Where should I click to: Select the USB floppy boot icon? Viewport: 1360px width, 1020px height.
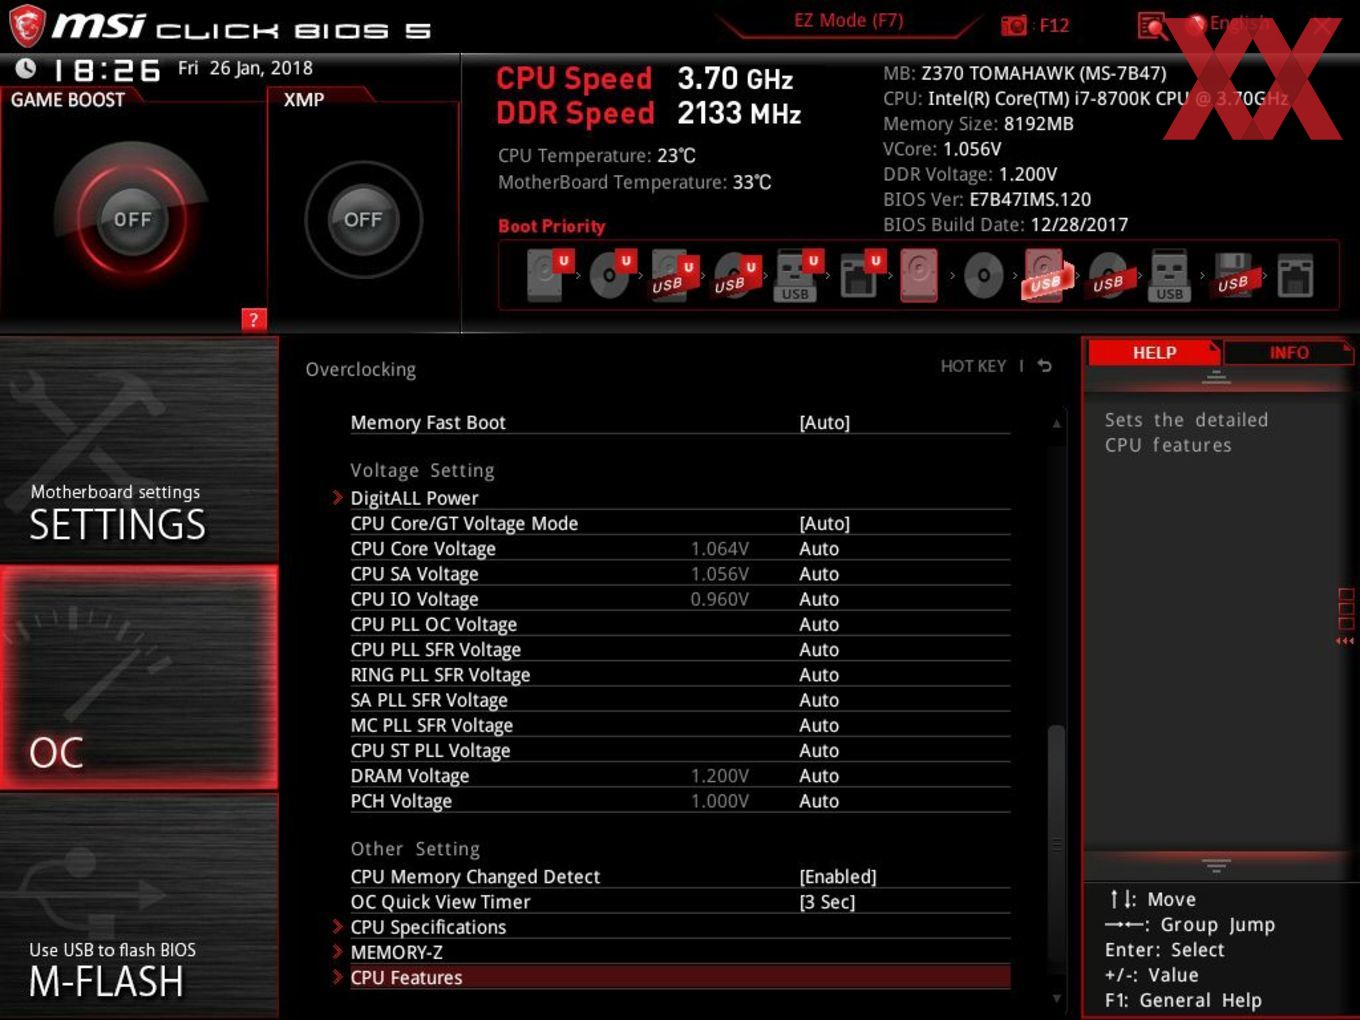click(1233, 275)
